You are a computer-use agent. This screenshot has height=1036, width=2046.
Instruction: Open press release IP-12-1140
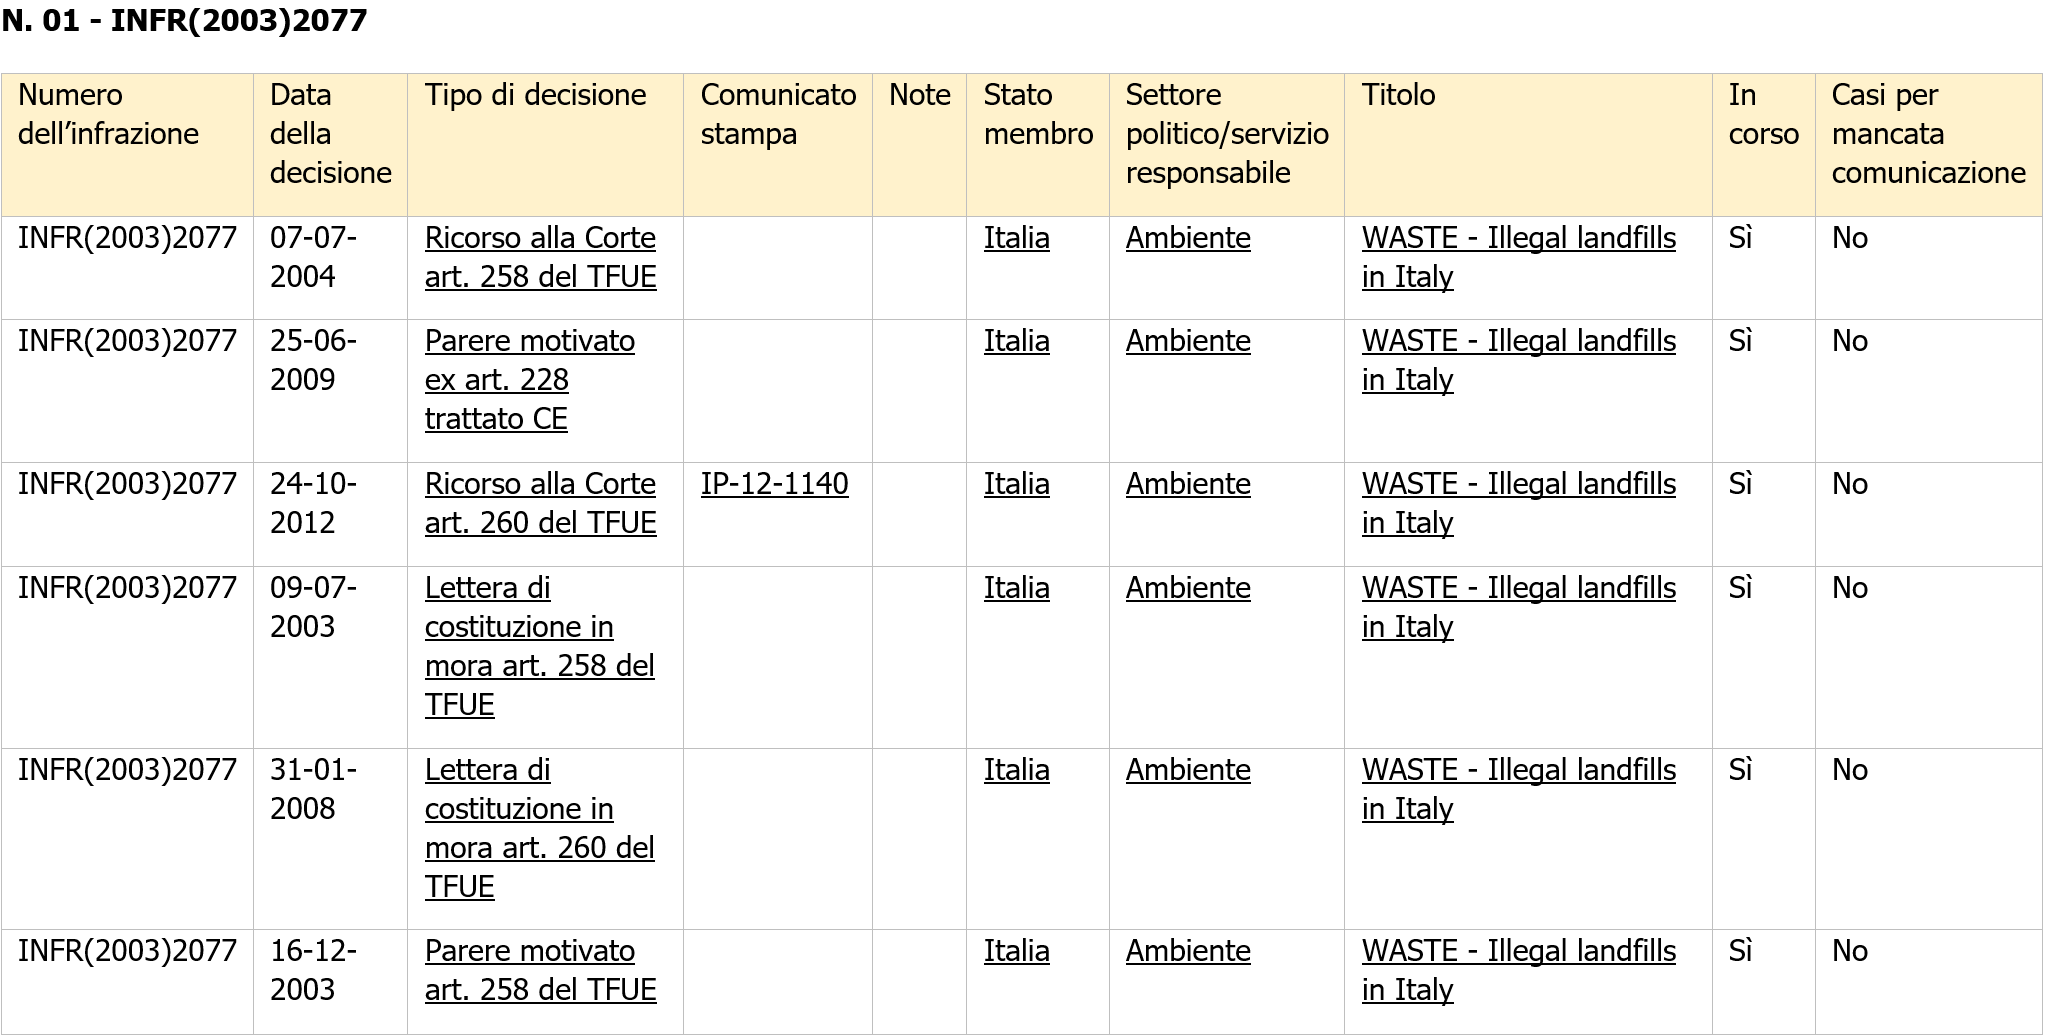[x=774, y=484]
